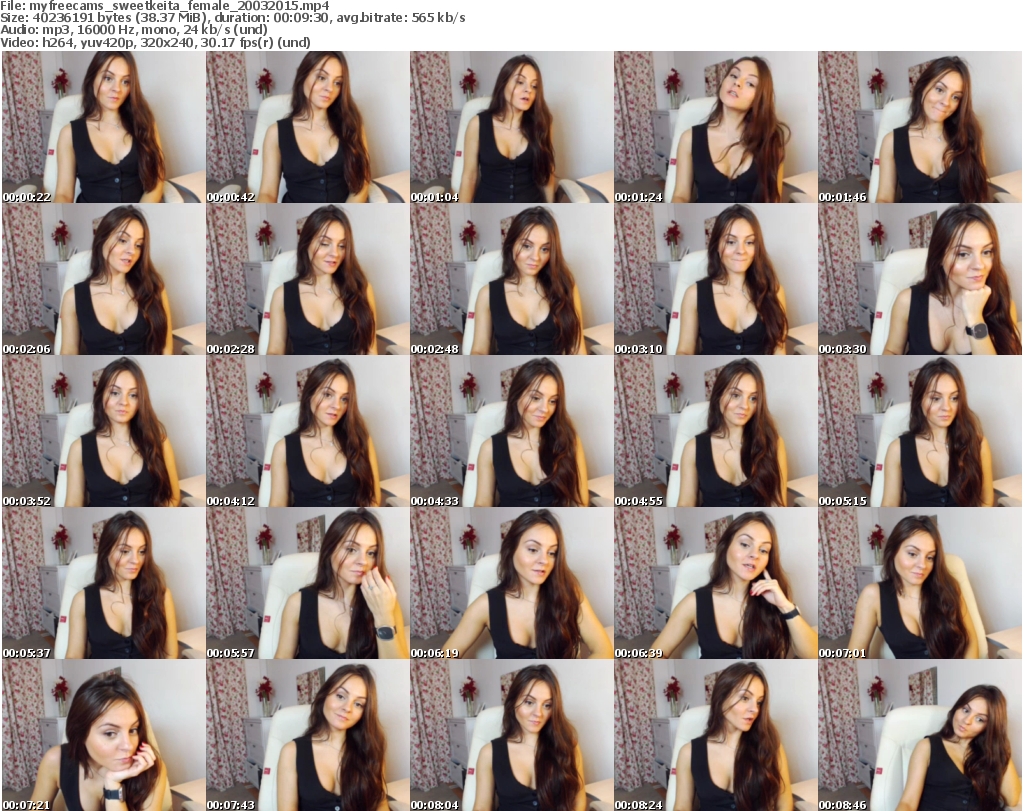Open the frame stamped 00:02:28
The height and width of the screenshot is (811, 1024).
coord(308,279)
